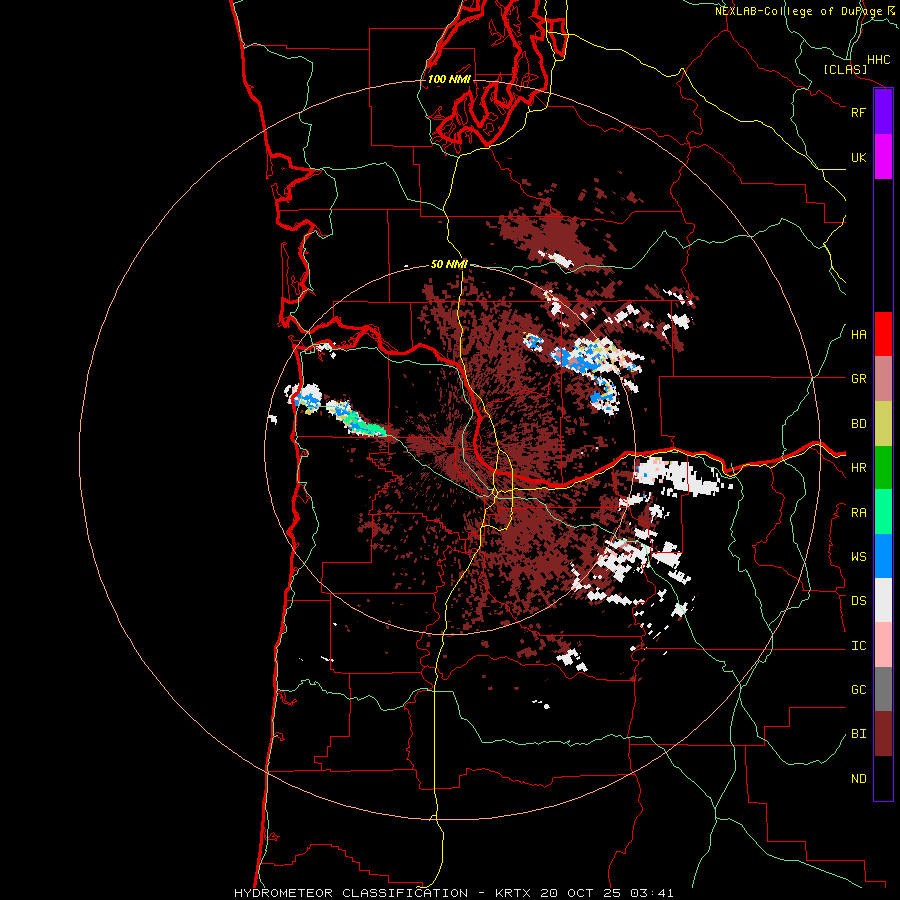Click the IC legend label
Screen dimensions: 900x900
[858, 646]
